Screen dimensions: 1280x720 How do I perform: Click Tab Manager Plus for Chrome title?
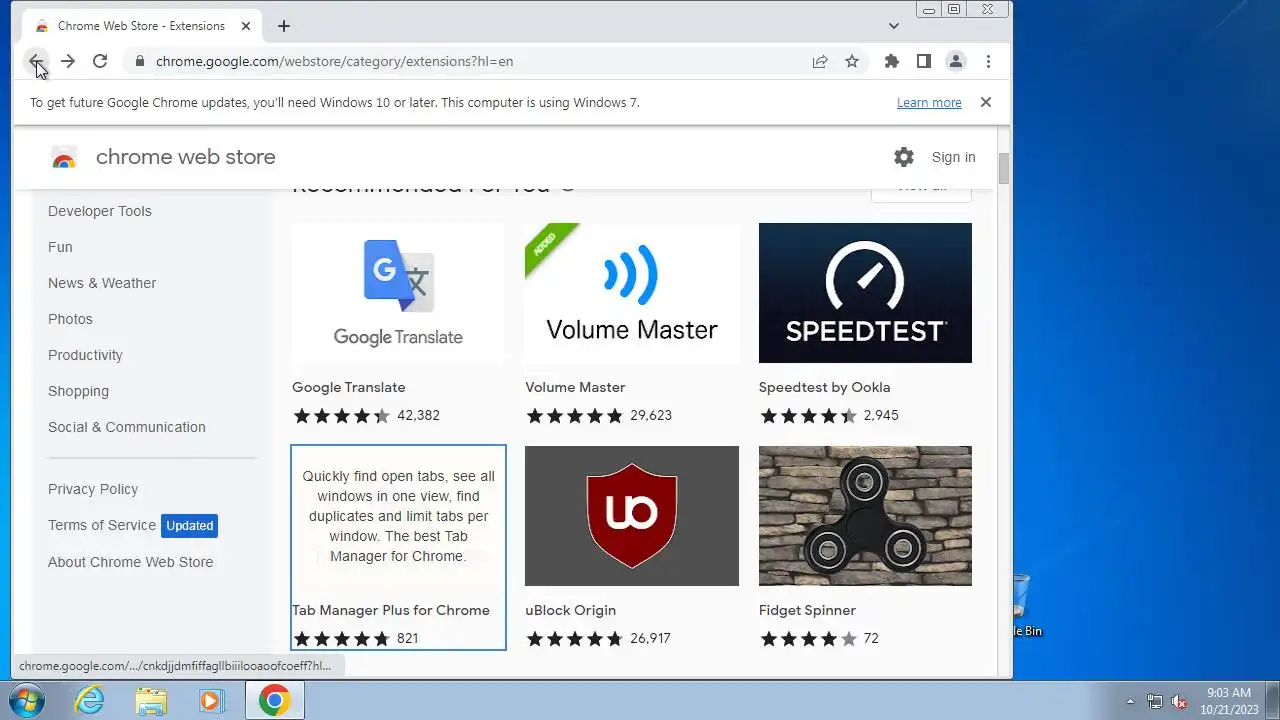pyautogui.click(x=391, y=610)
